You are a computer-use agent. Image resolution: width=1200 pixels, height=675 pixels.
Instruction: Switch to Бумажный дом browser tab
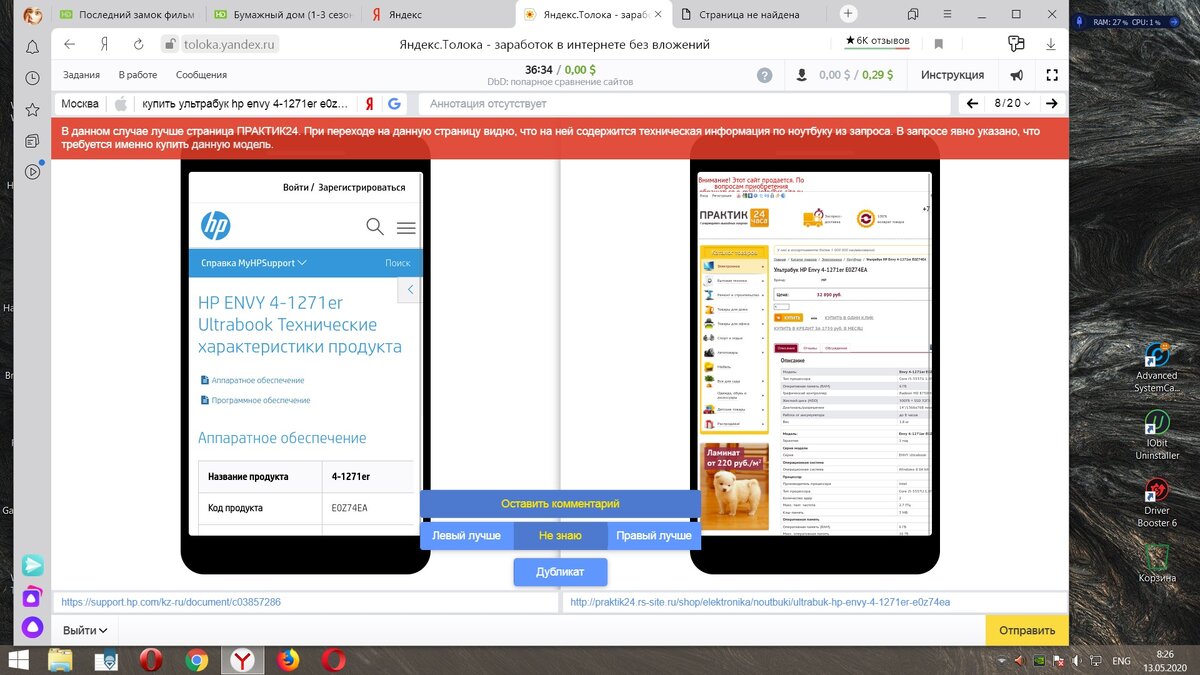[284, 15]
